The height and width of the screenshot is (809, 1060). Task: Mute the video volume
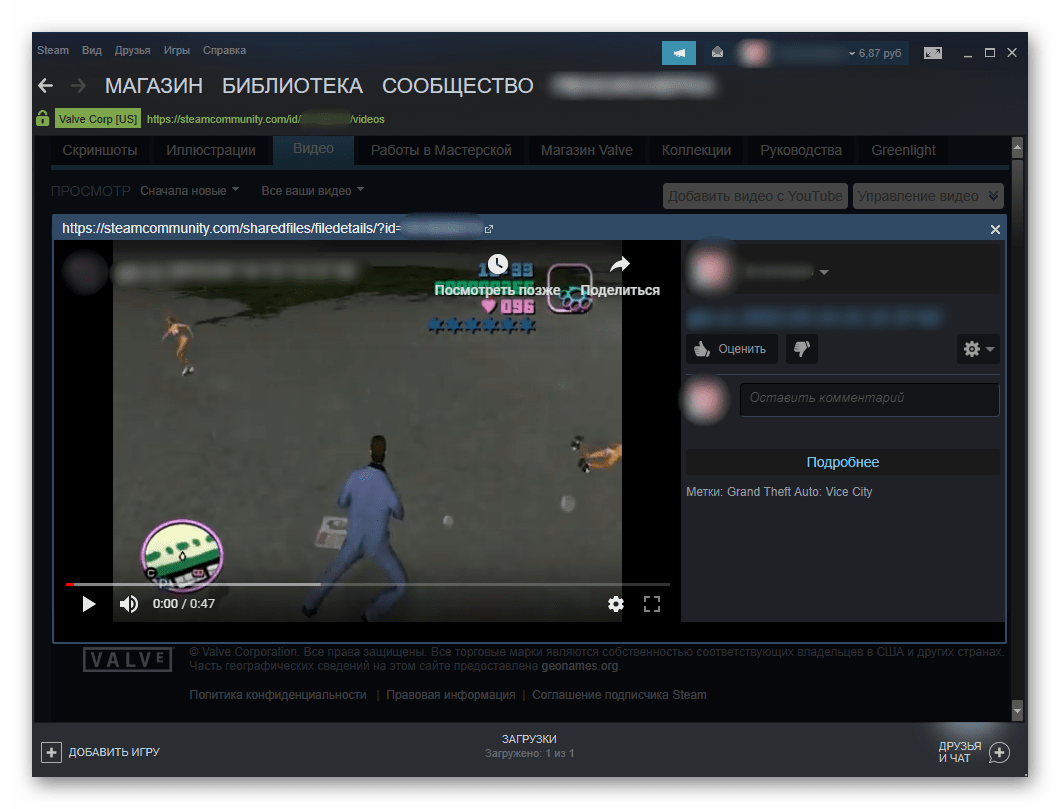tap(129, 604)
